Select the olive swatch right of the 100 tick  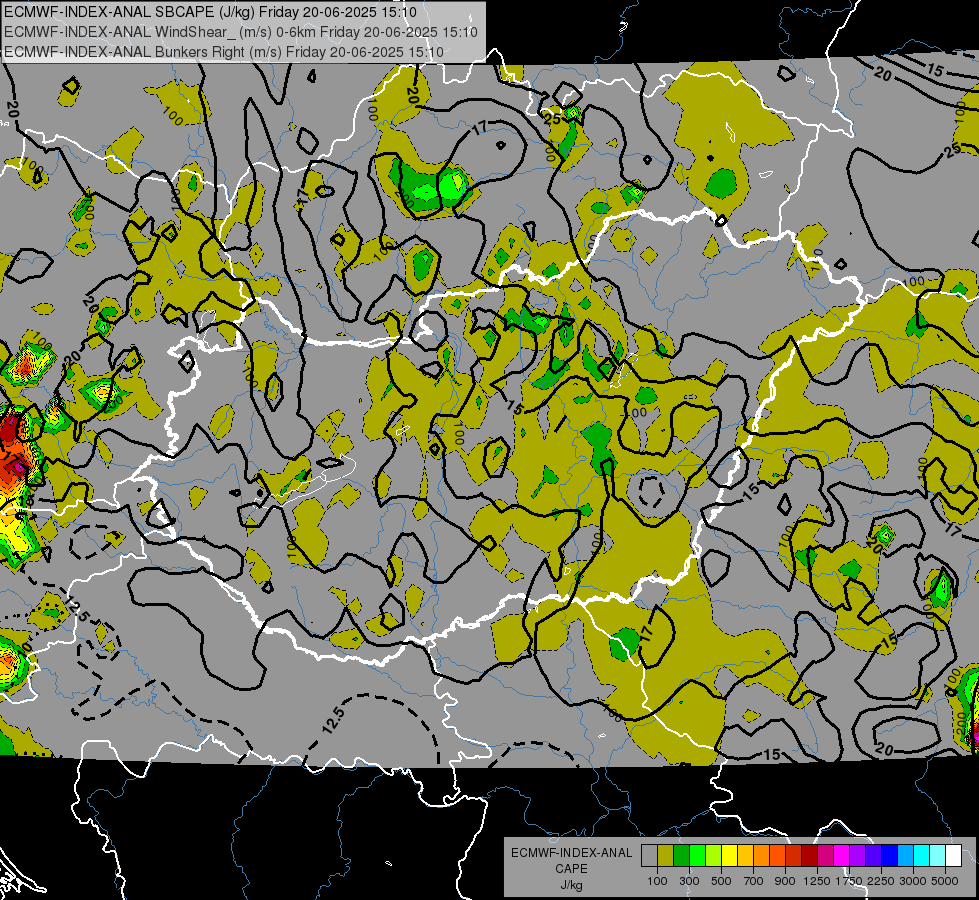(x=666, y=856)
